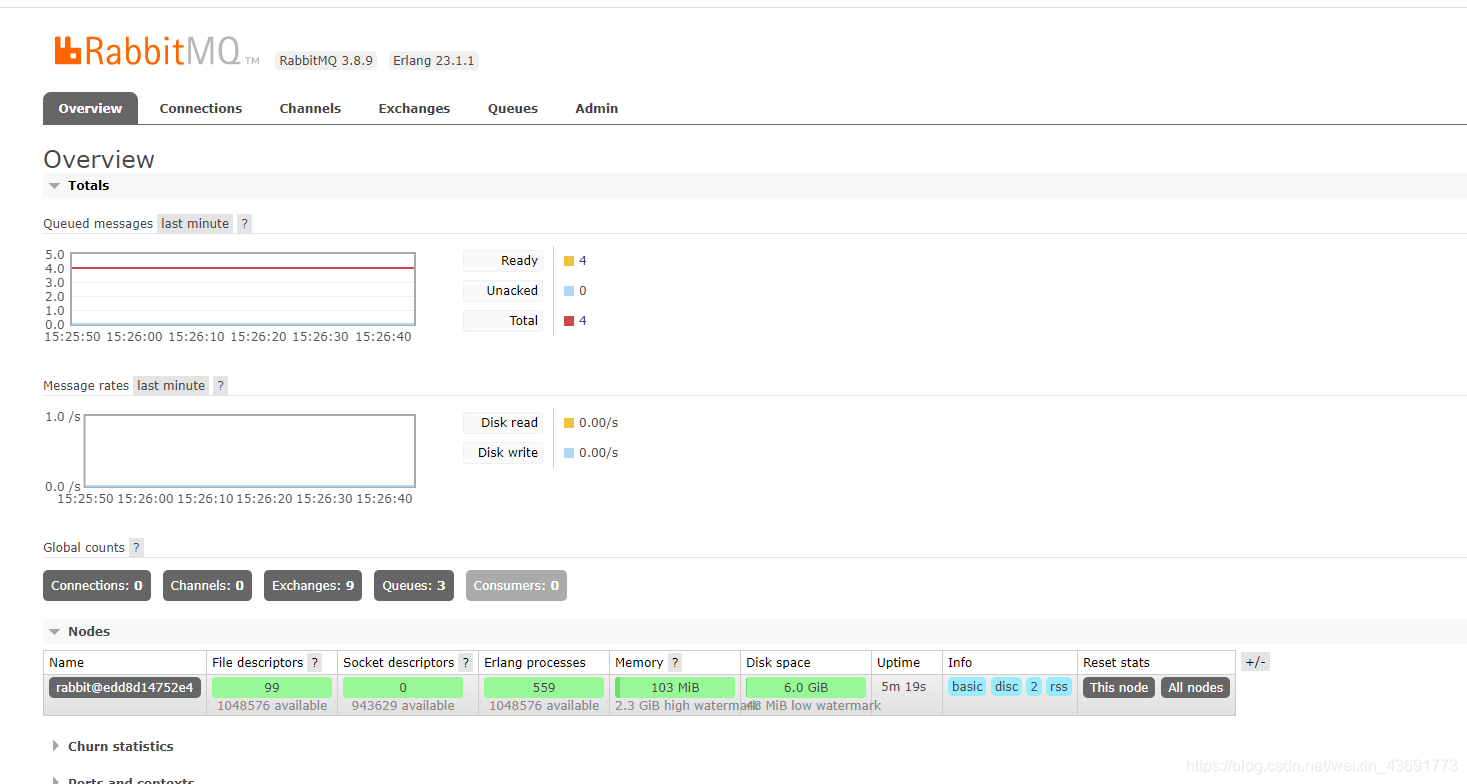1467x784 pixels.
Task: Open help for Memory column
Action: pos(675,663)
